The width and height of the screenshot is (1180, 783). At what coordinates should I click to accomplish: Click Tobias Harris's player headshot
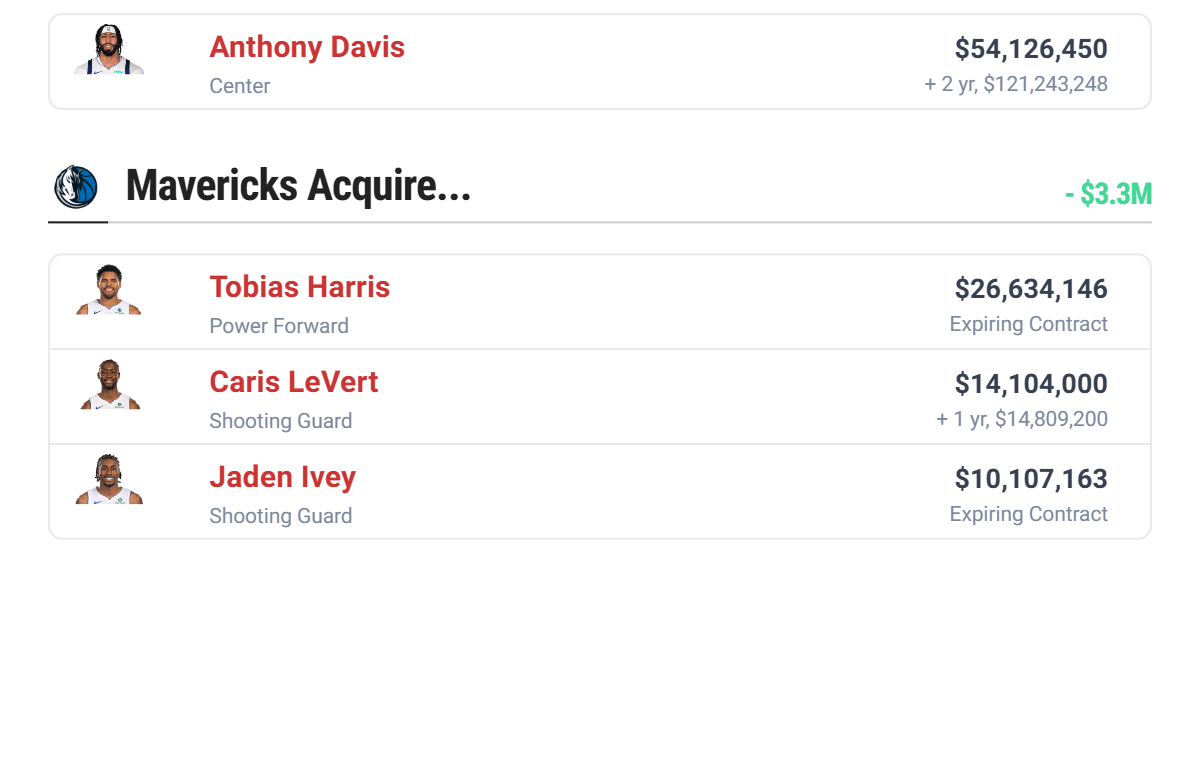[x=109, y=290]
